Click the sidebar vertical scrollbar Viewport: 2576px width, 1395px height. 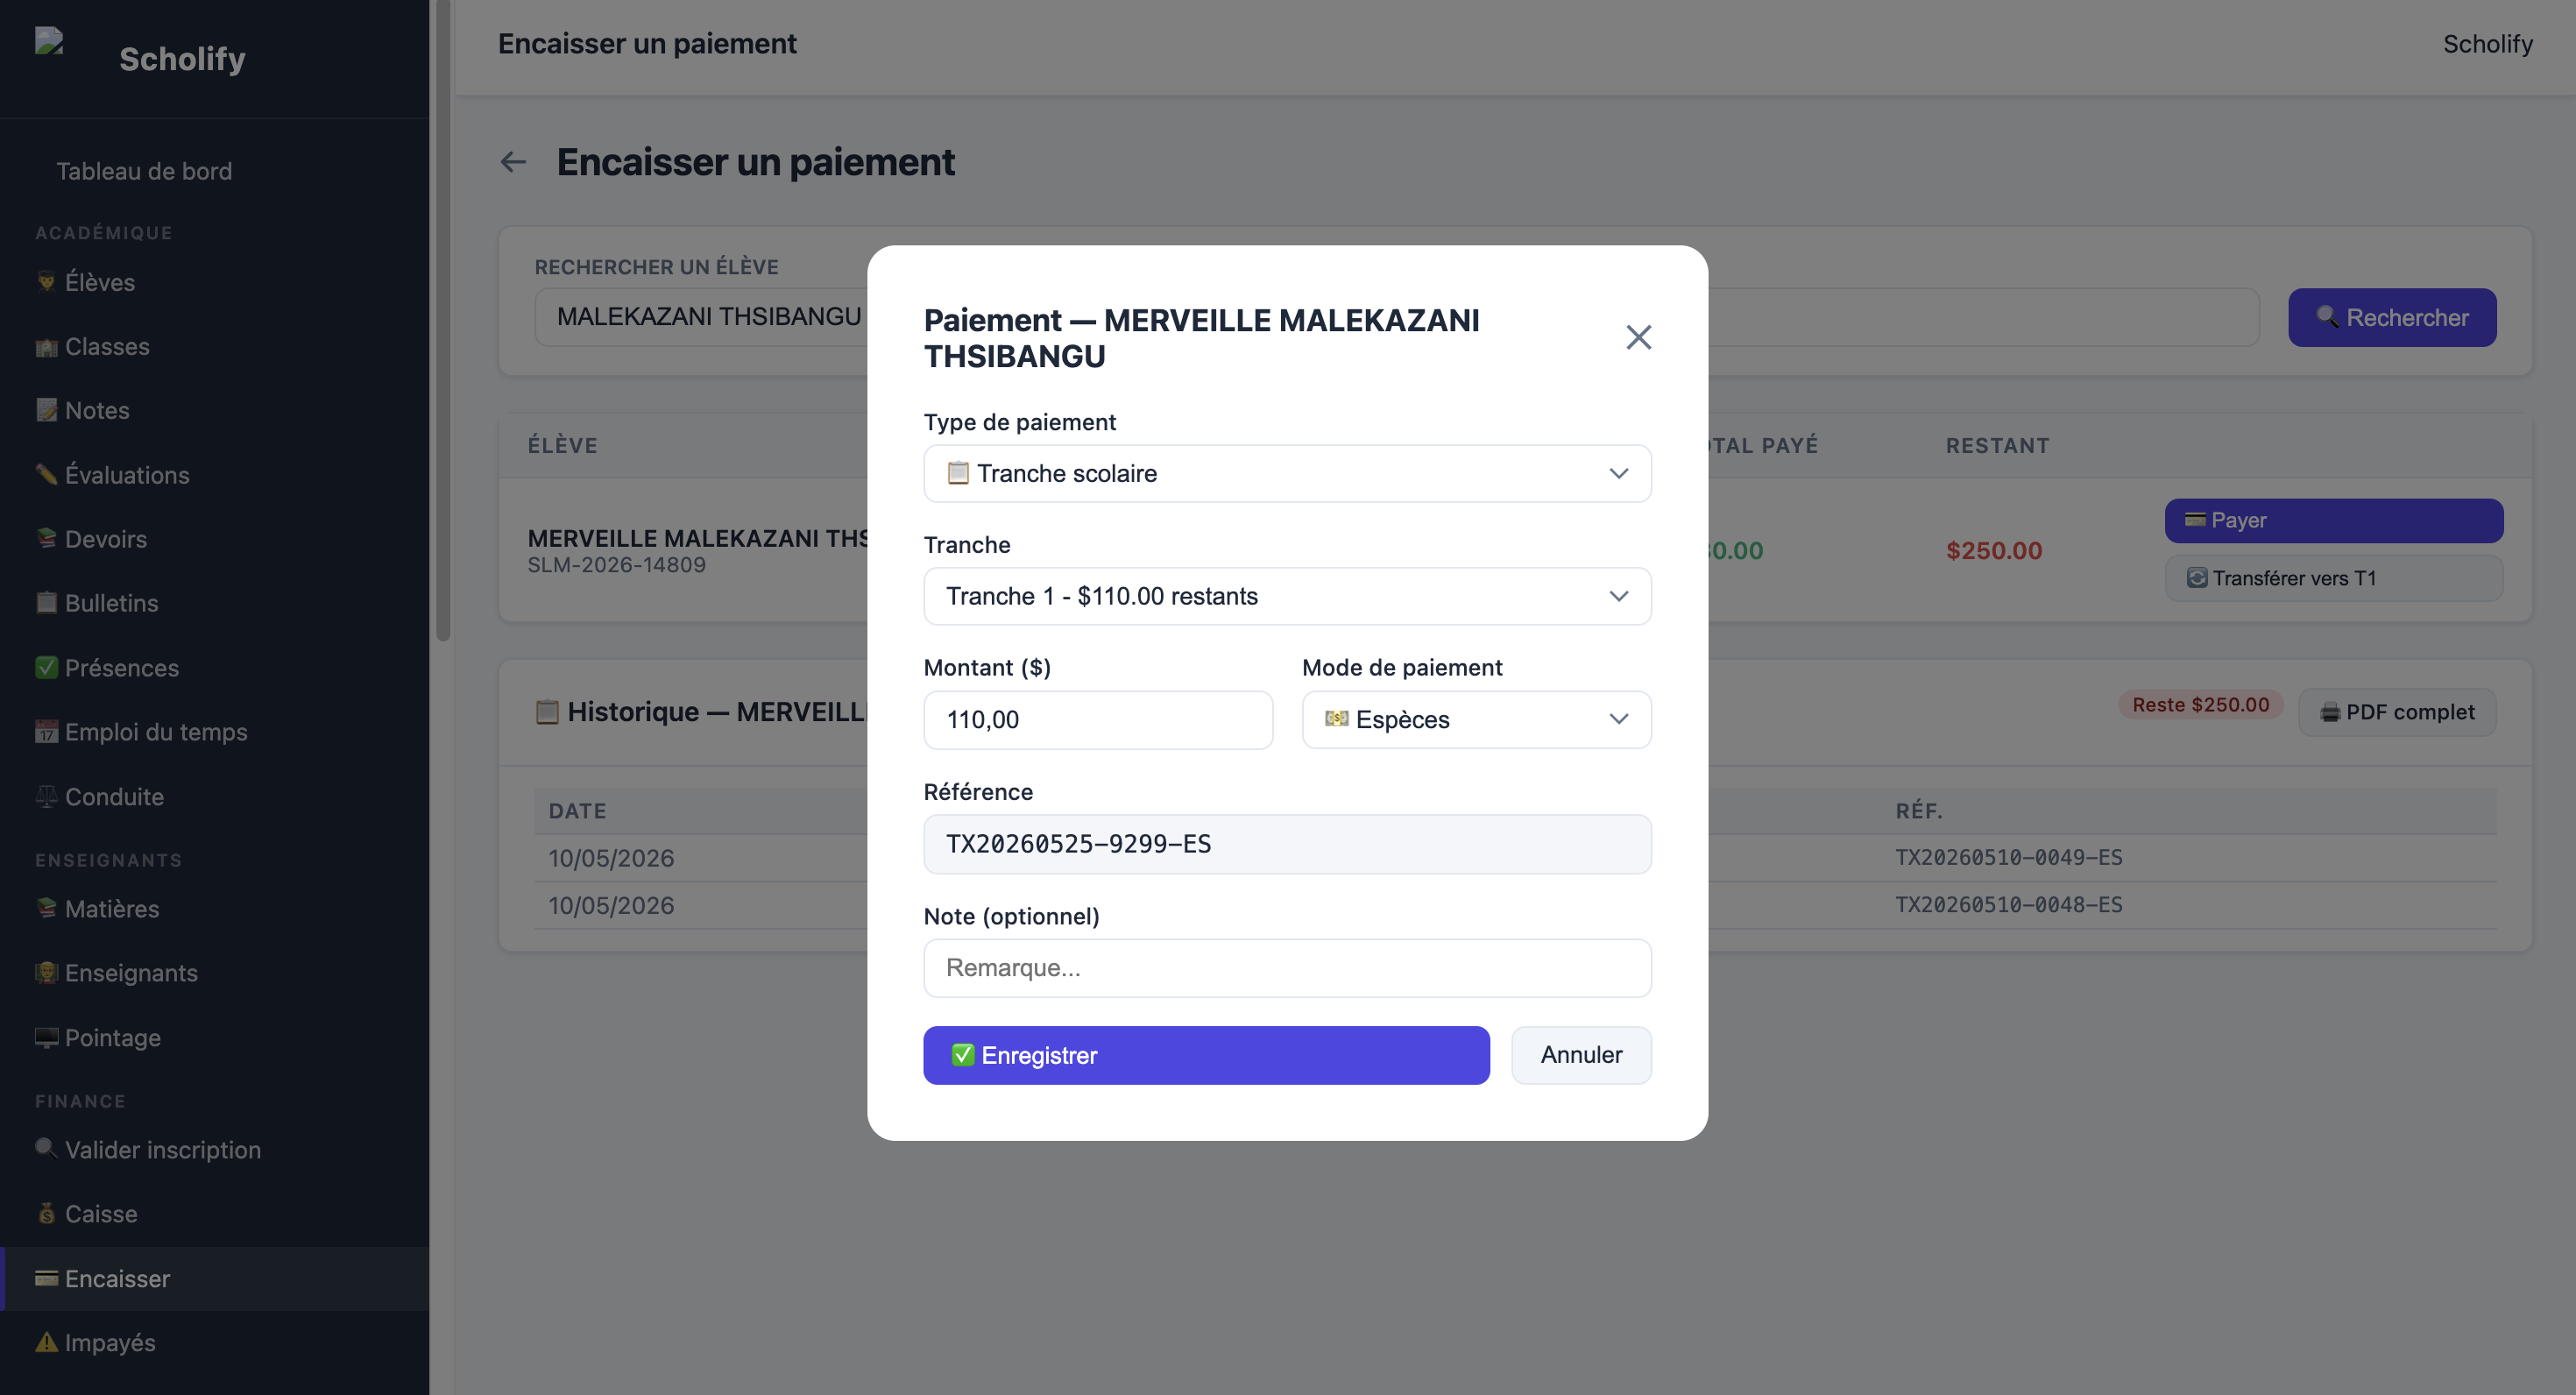(443, 320)
